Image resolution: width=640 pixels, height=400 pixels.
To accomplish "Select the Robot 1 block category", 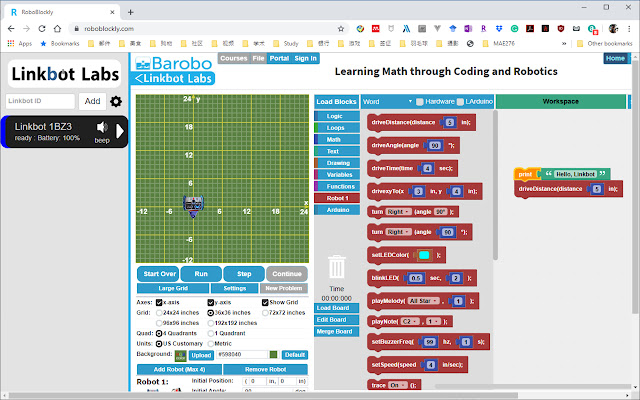I will click(x=337, y=198).
